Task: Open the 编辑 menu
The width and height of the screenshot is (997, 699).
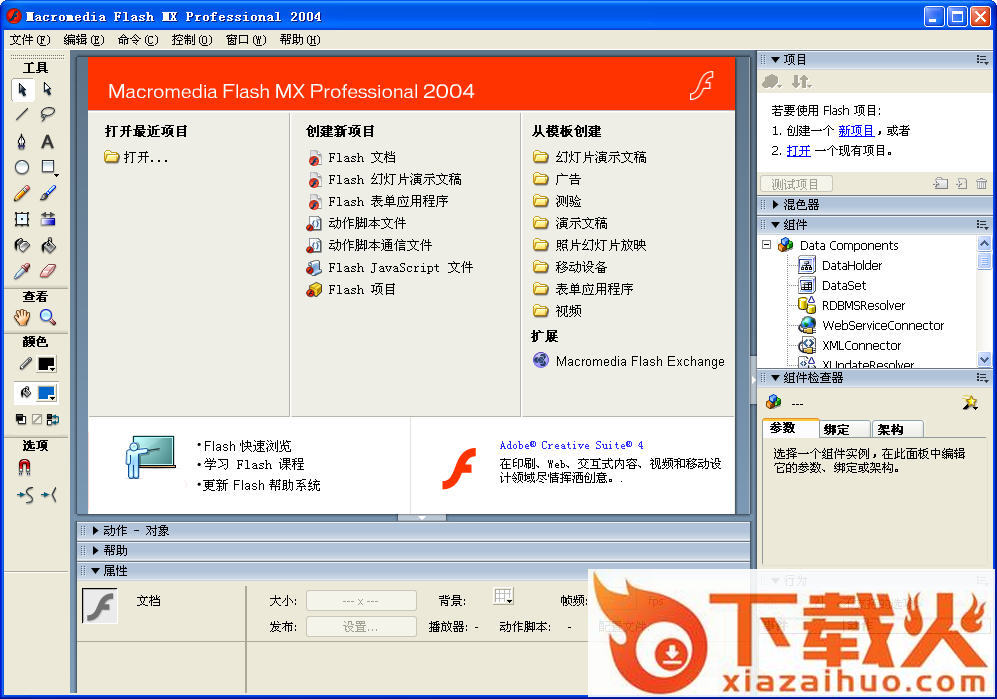Action: click(x=84, y=39)
